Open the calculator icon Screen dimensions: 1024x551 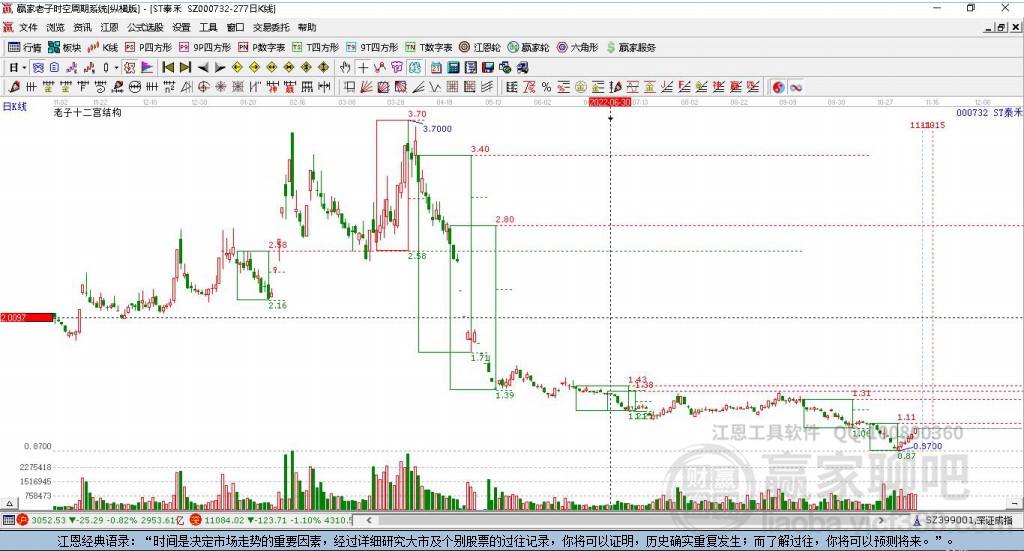tap(453, 67)
